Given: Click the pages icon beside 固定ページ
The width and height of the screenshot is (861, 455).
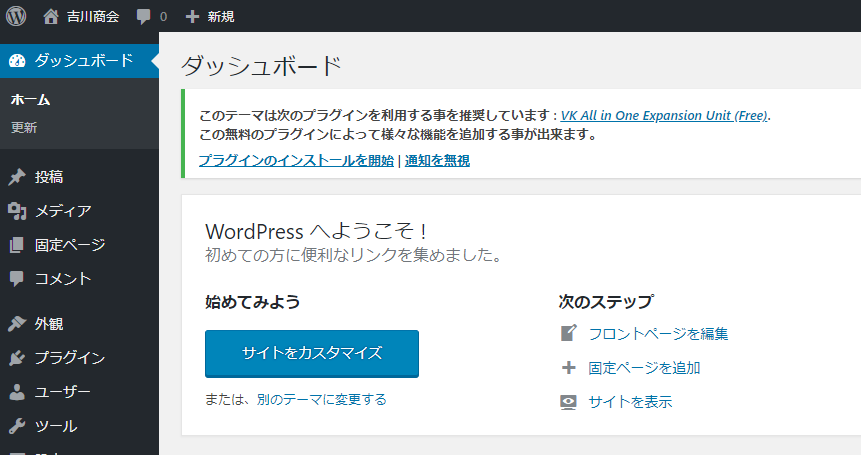Looking at the screenshot, I should 17,245.
